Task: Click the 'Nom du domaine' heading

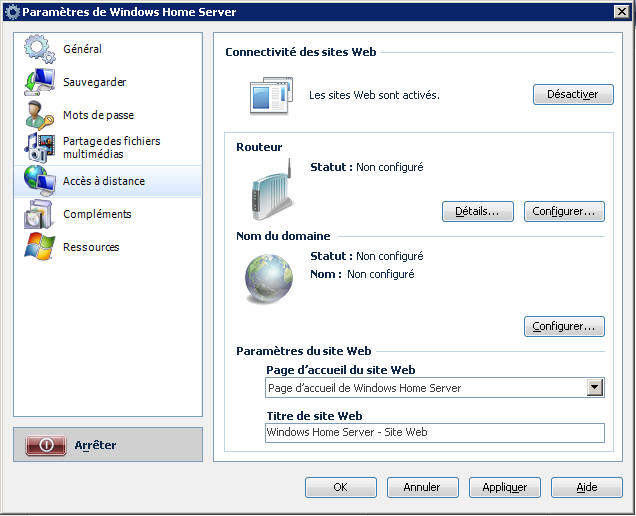Action: point(283,236)
